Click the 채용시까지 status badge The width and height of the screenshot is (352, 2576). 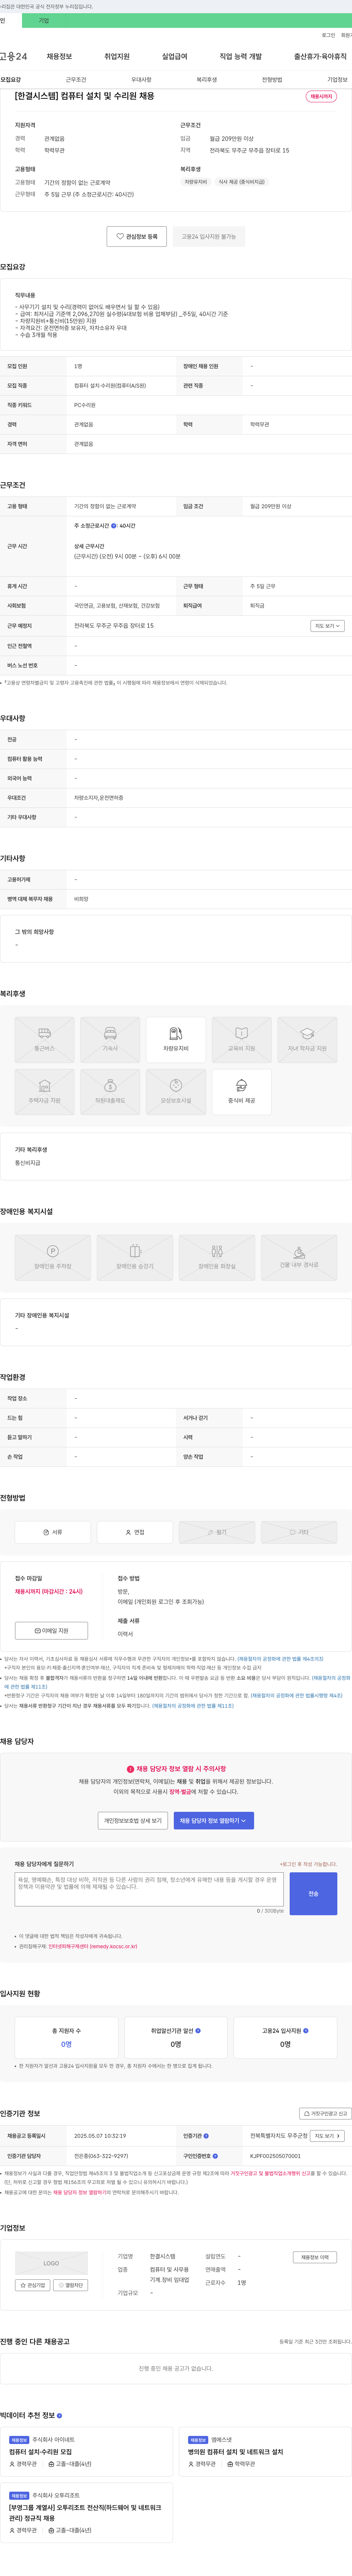(x=321, y=97)
